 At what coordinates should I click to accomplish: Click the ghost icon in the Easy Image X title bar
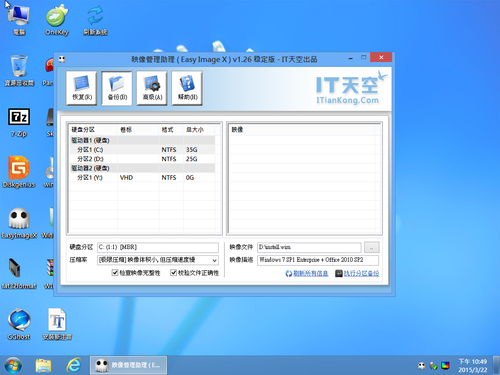point(62,59)
